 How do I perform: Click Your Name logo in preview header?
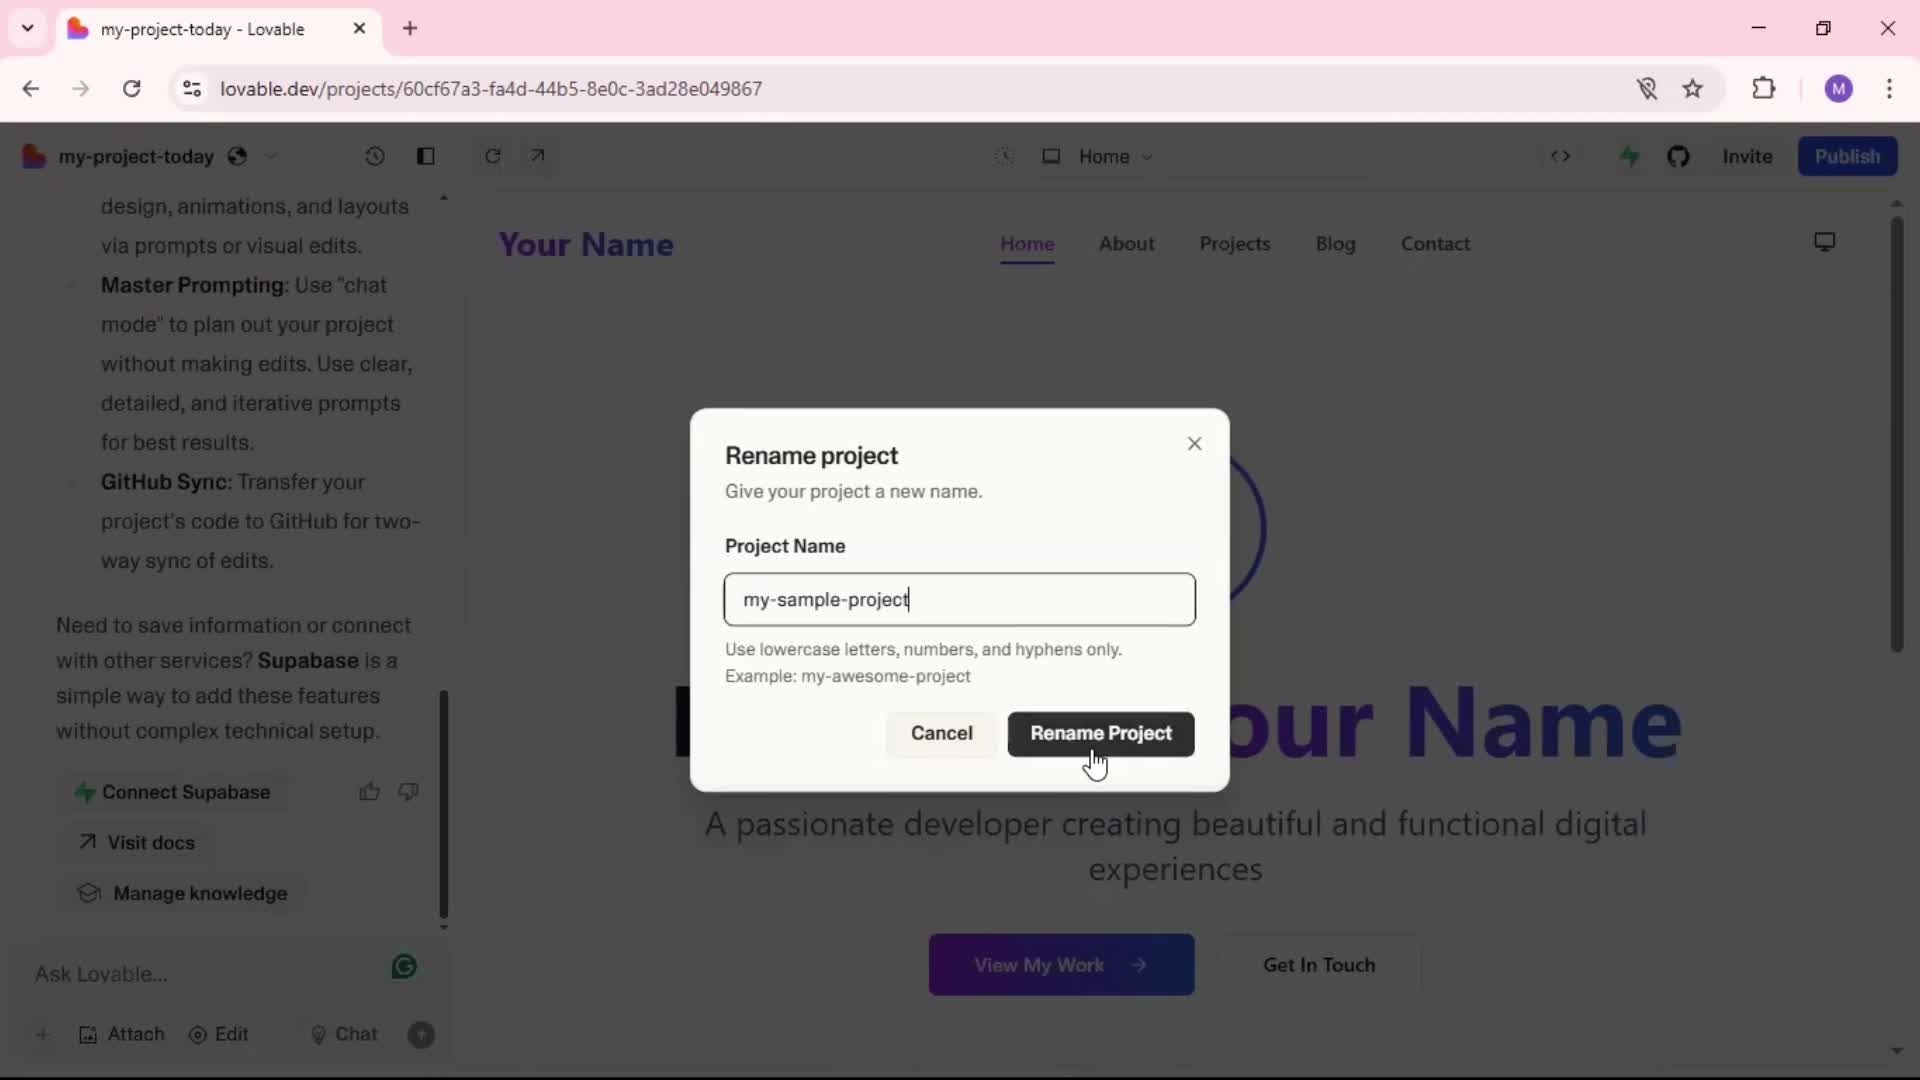(x=586, y=245)
